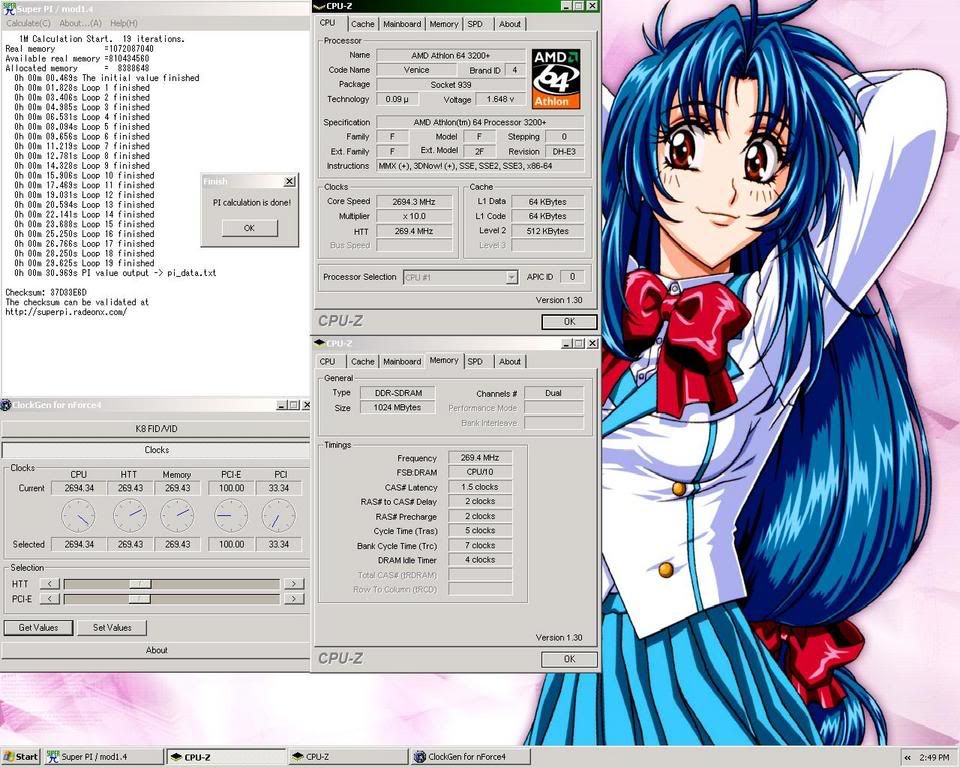Switch to the Mainboard tab in CPU-Z
The image size is (960, 768).
click(402, 24)
